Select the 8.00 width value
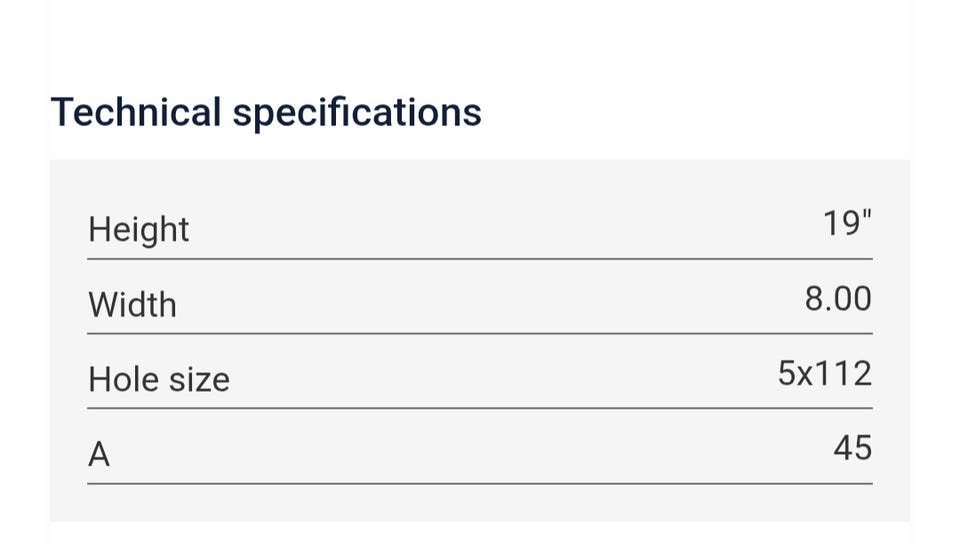 (x=838, y=299)
